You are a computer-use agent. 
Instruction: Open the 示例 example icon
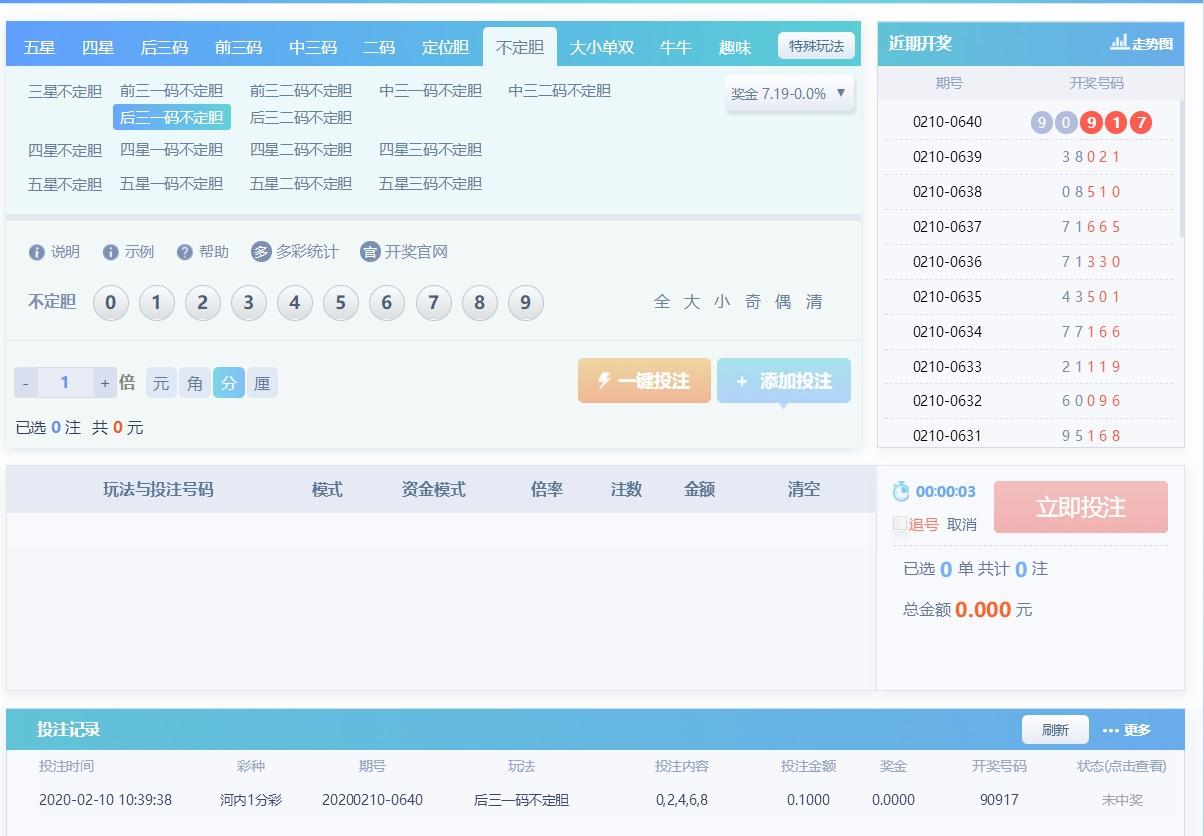[111, 252]
